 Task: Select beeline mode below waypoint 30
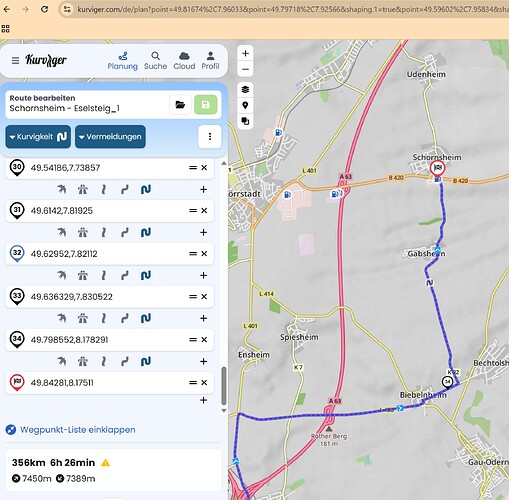pyautogui.click(x=61, y=189)
